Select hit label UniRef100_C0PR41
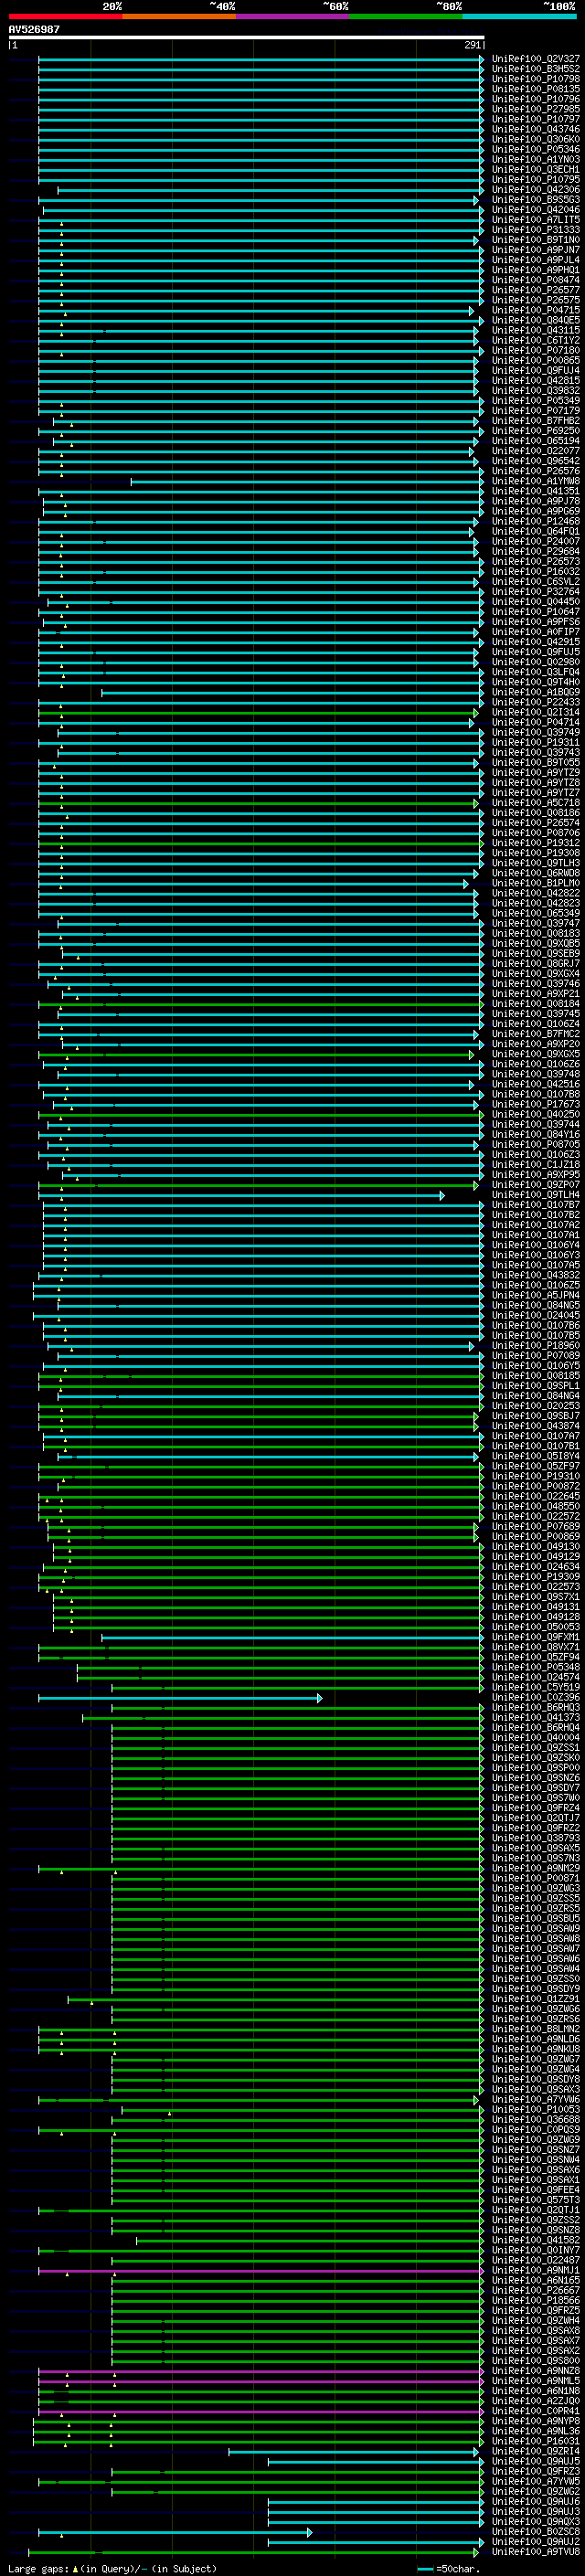Screen dimensions: 585x2576 (x=536, y=2411)
